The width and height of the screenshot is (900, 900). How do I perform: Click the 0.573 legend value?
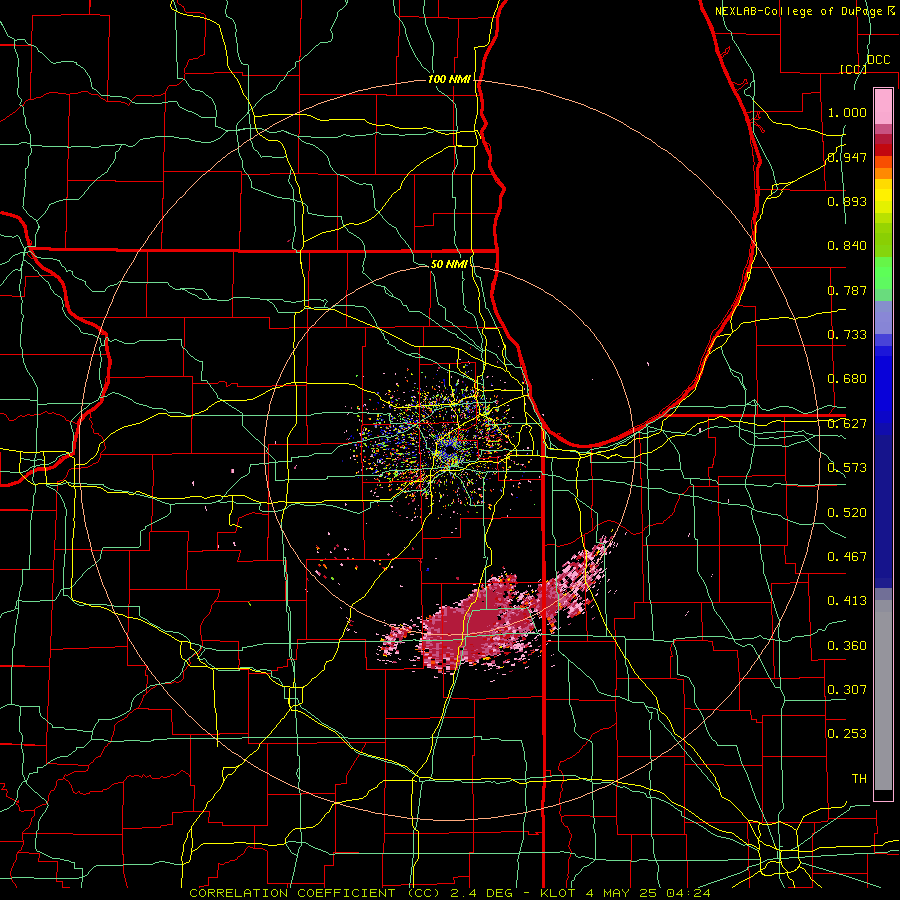click(847, 468)
